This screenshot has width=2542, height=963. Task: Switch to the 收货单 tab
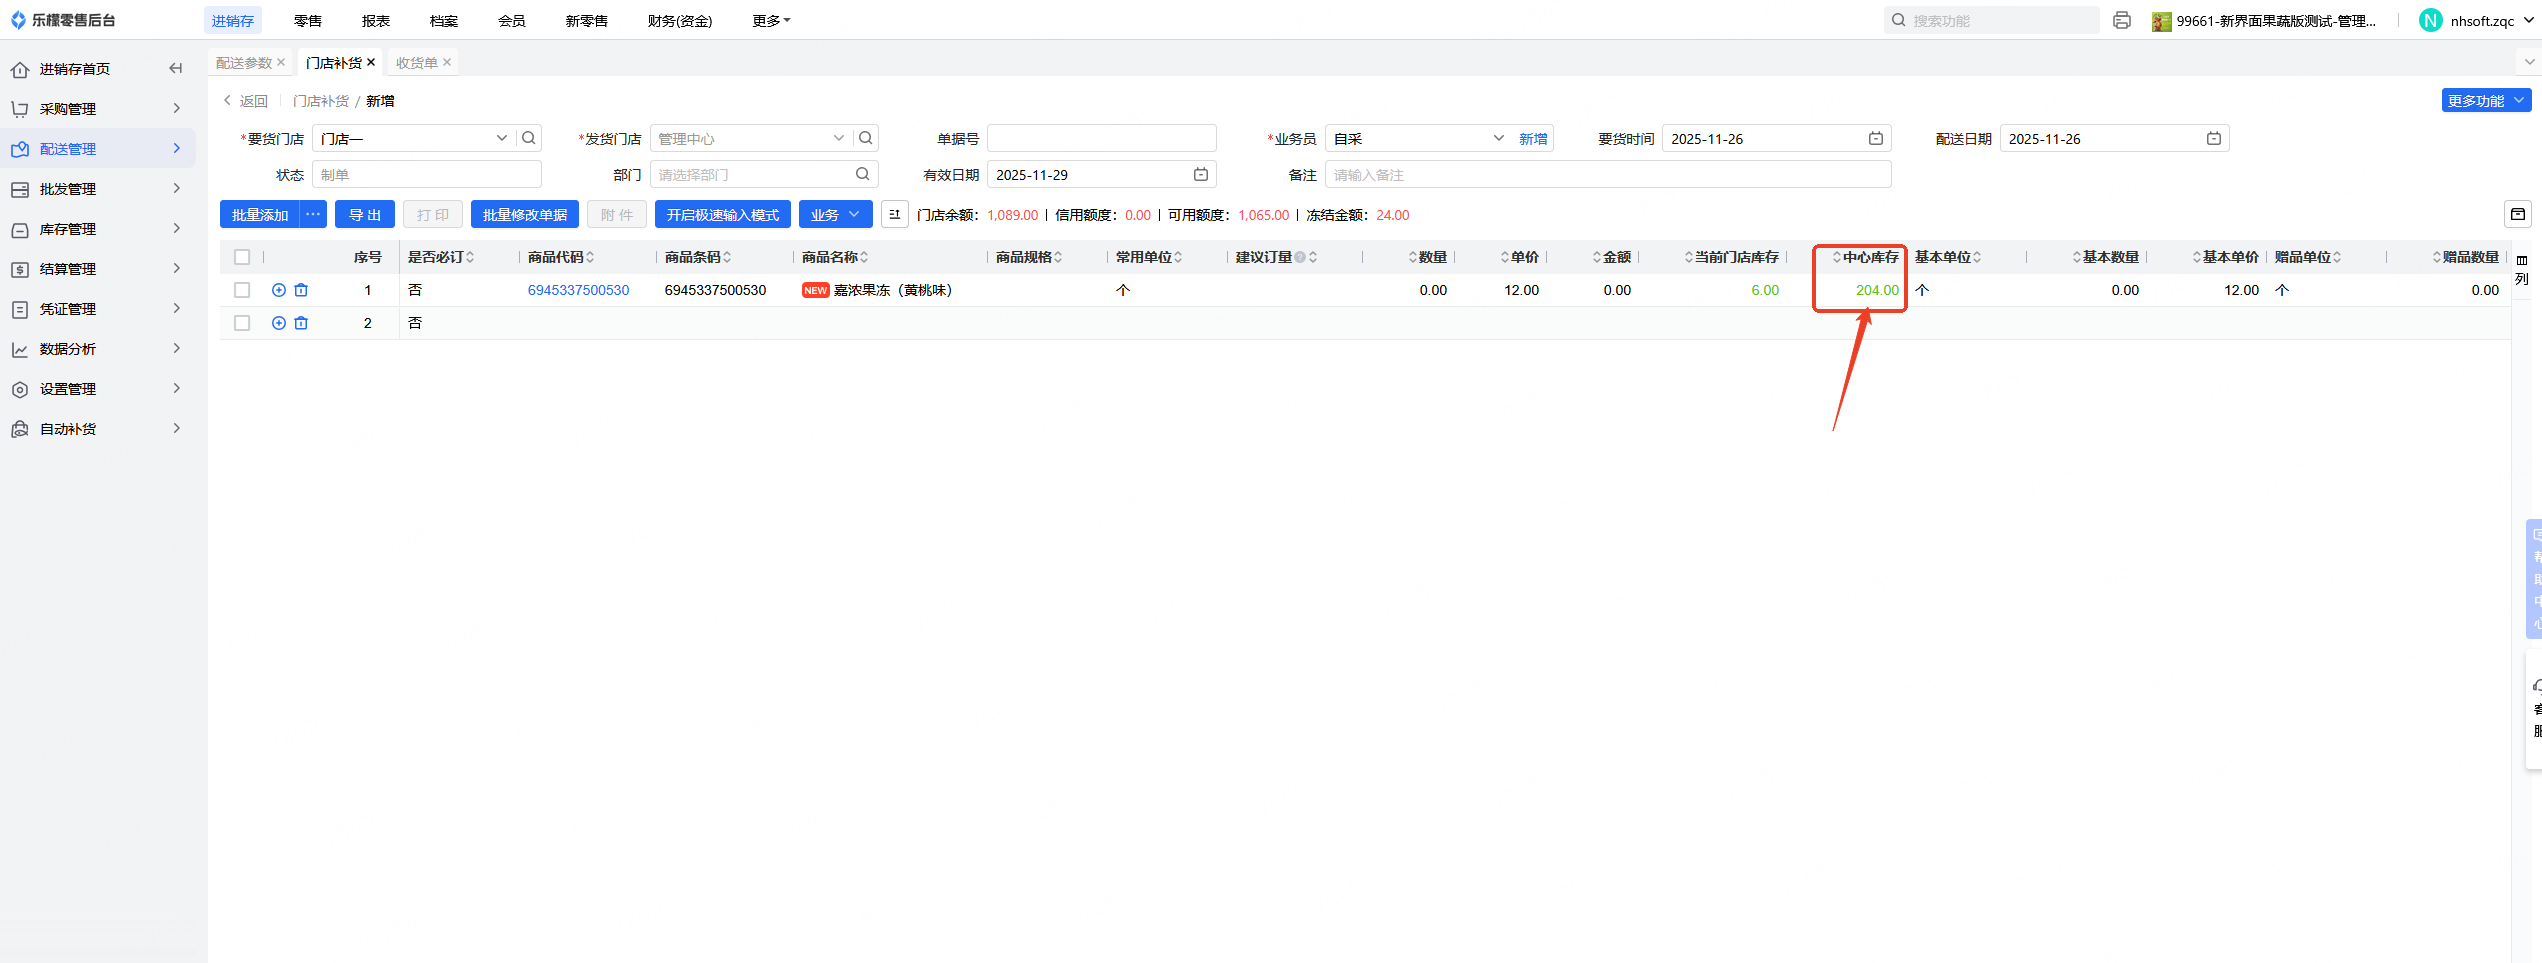point(416,62)
